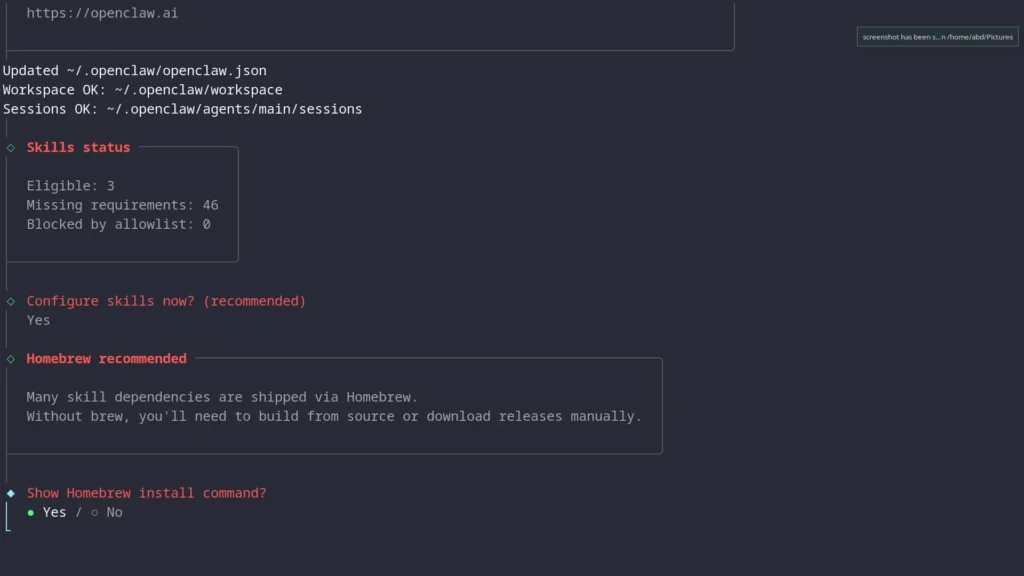Click the diamond icon beside Homebrew recommended

[10, 358]
